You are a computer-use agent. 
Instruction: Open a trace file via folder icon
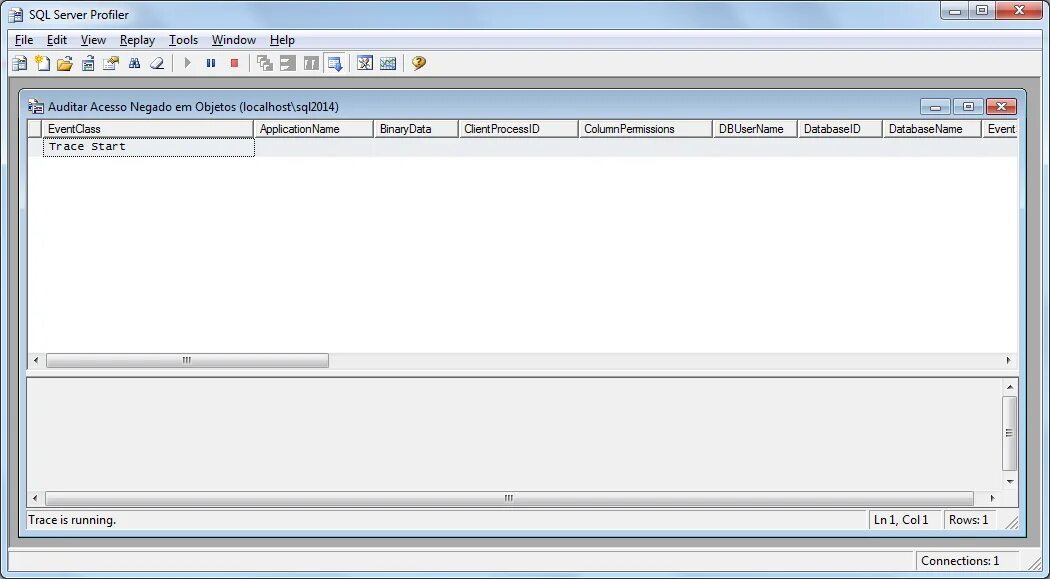(x=65, y=64)
